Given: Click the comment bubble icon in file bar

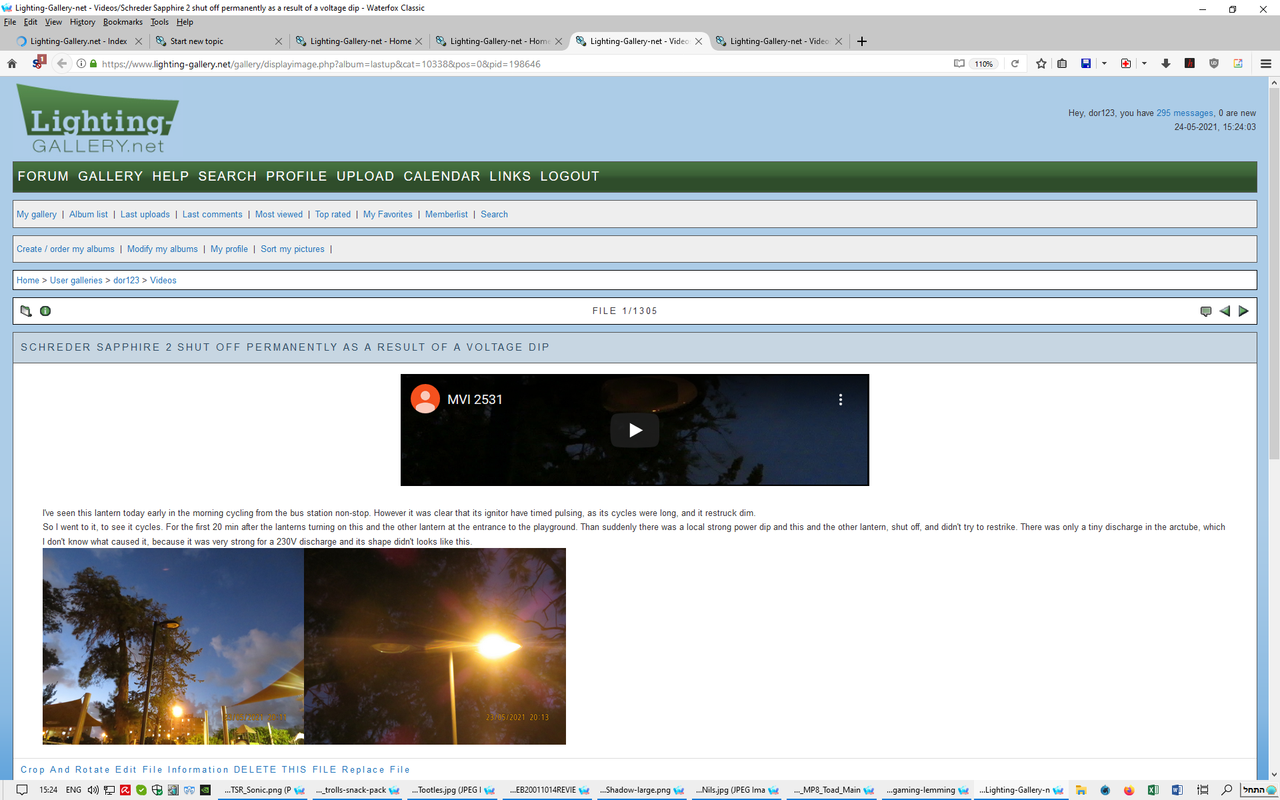Looking at the screenshot, I should click(x=1206, y=311).
